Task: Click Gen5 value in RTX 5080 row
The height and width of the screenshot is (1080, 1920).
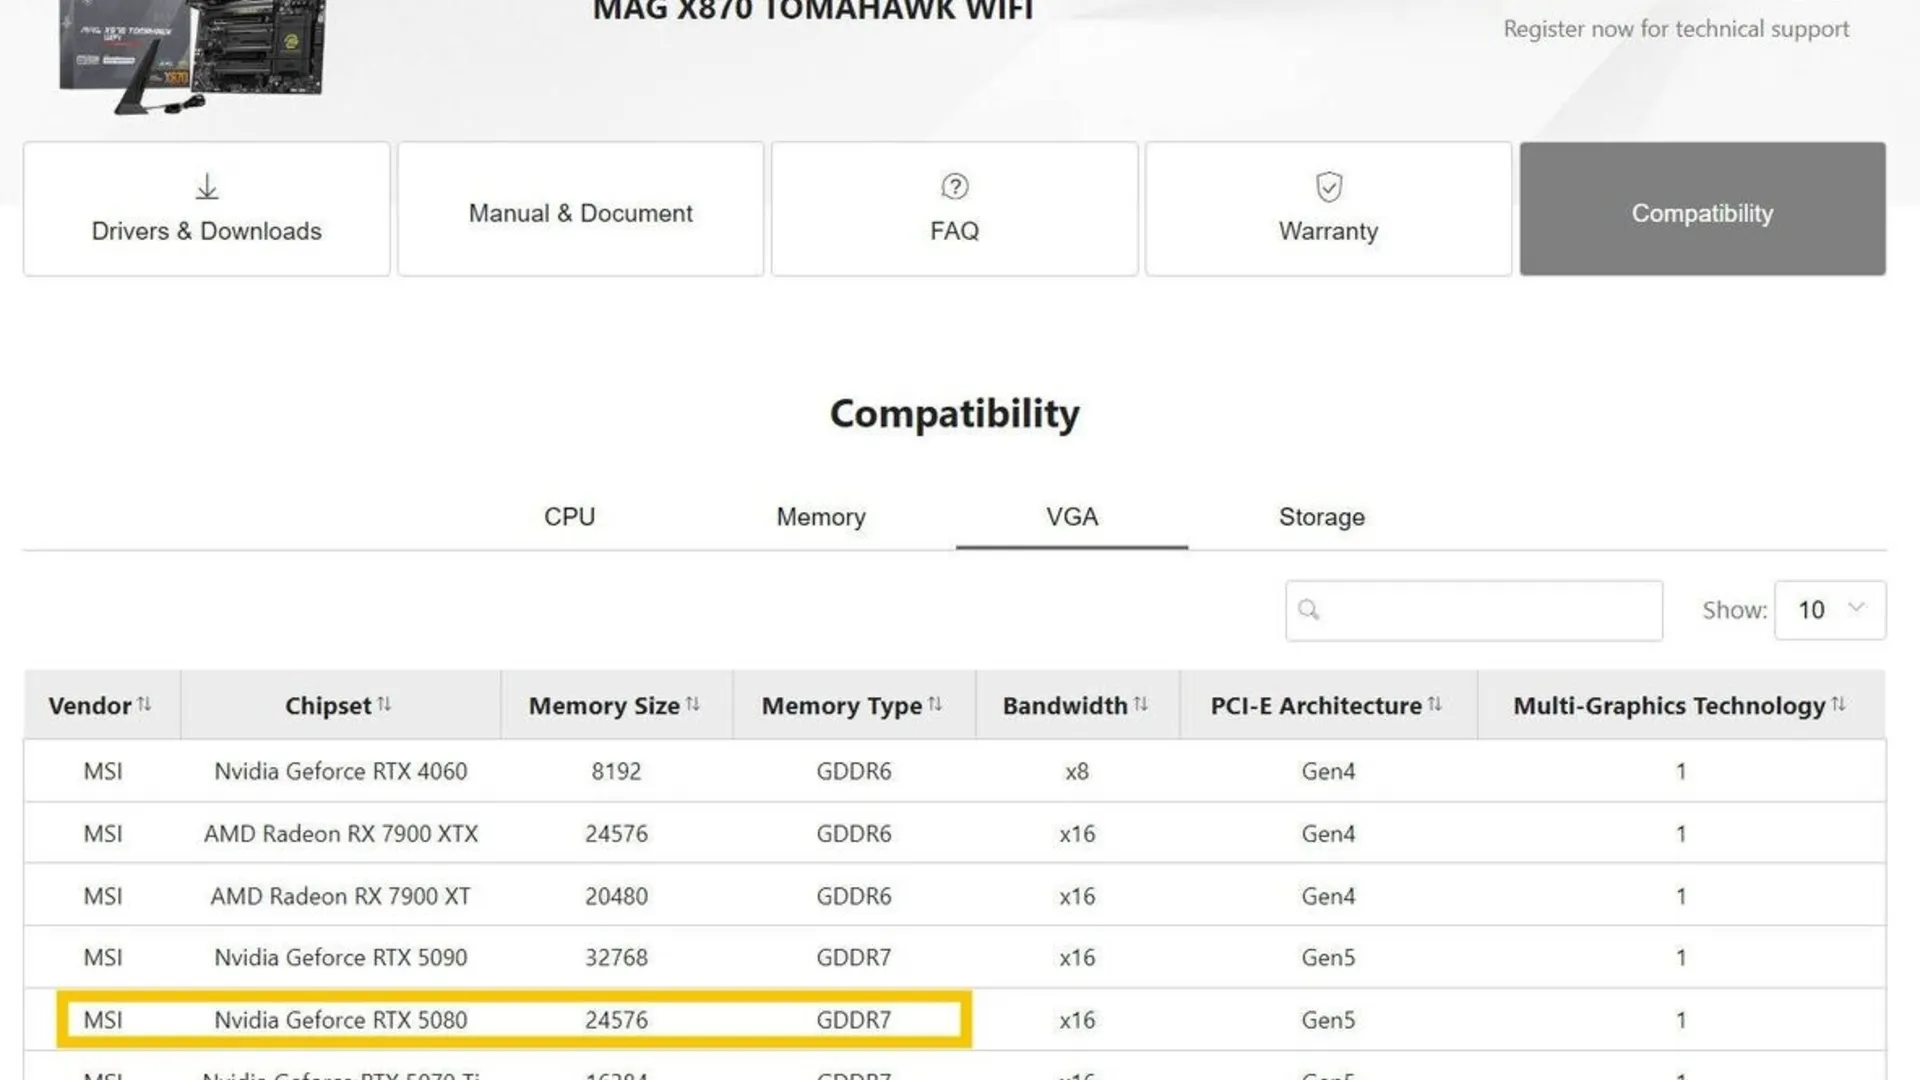Action: point(1328,1020)
